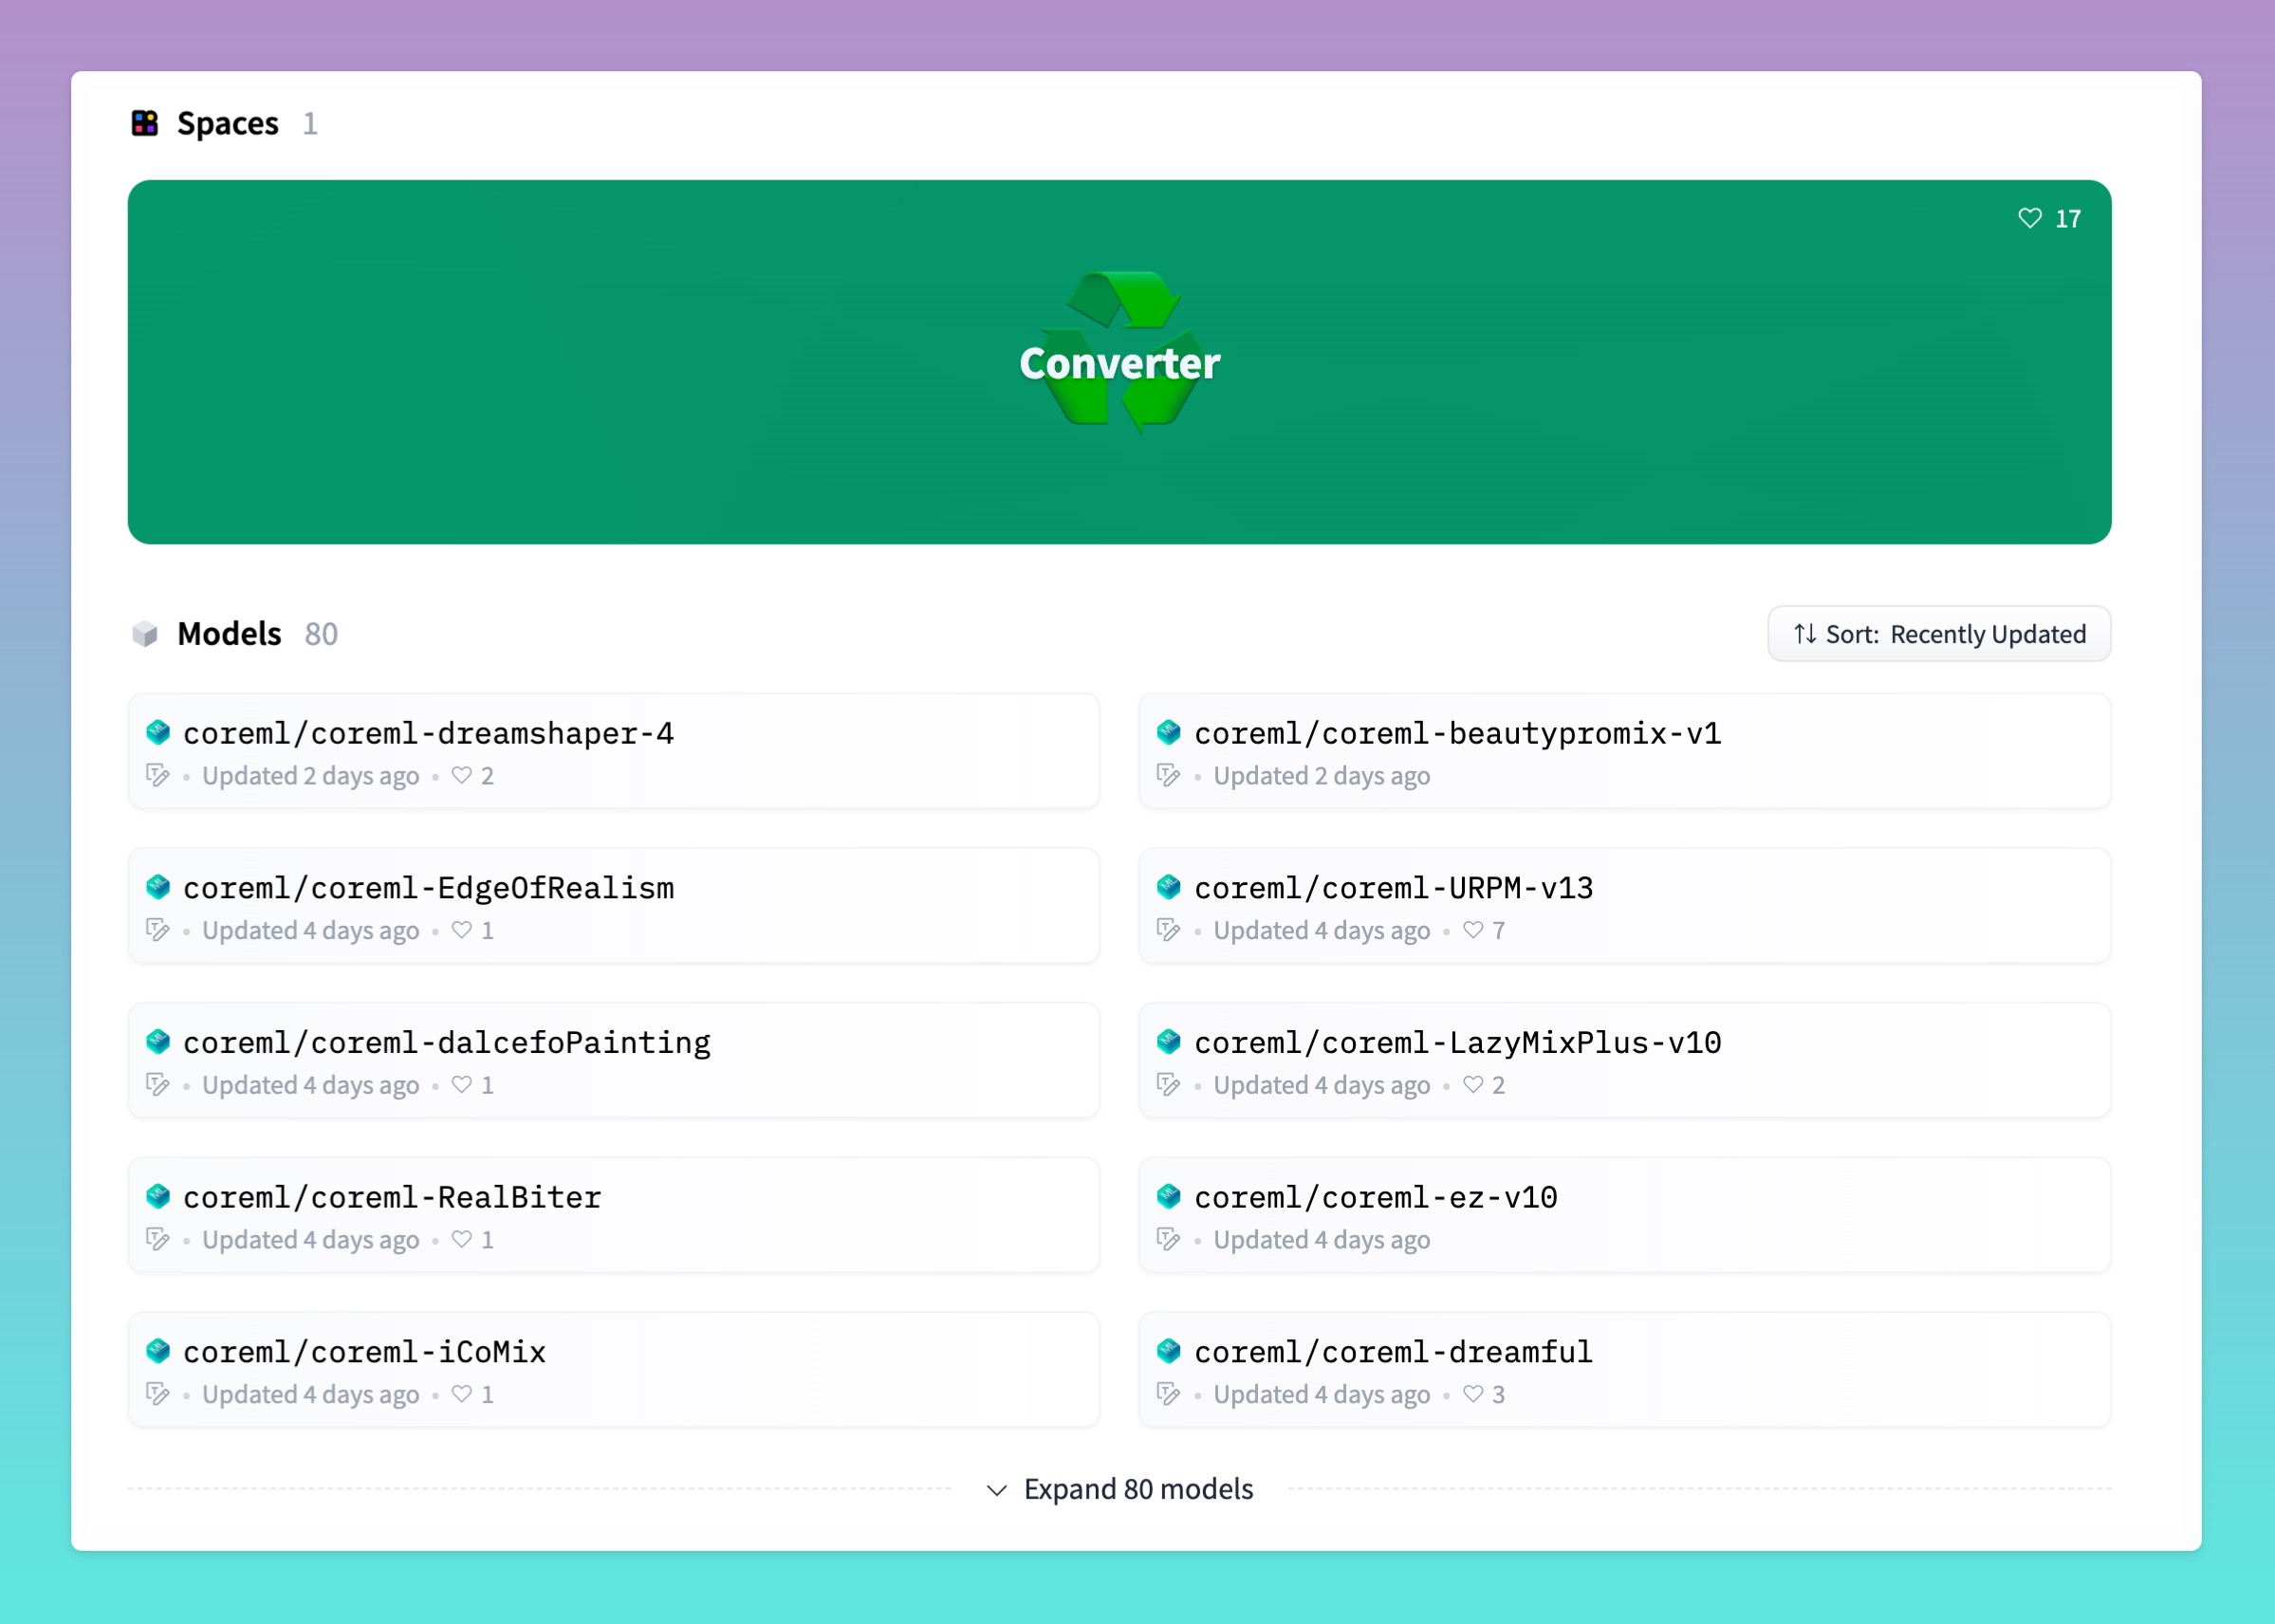The width and height of the screenshot is (2275, 1624).
Task: Click model avatar icon for ez-v10
Action: tap(1169, 1196)
